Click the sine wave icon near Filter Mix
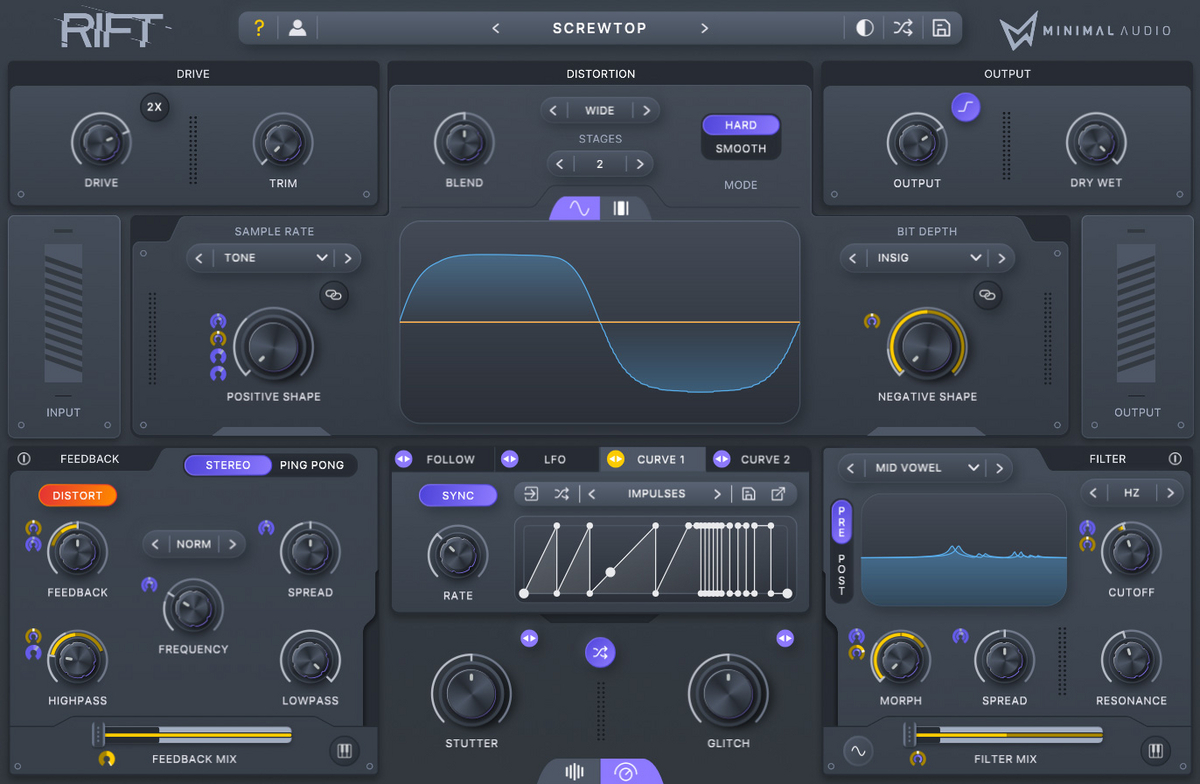Image resolution: width=1200 pixels, height=784 pixels. (857, 750)
